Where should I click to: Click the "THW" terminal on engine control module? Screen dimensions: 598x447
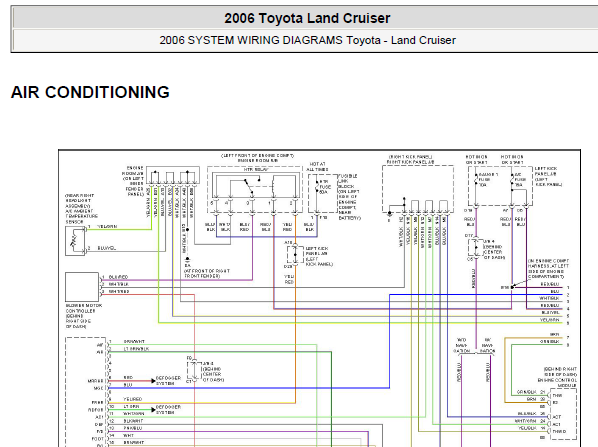[x=557, y=396]
